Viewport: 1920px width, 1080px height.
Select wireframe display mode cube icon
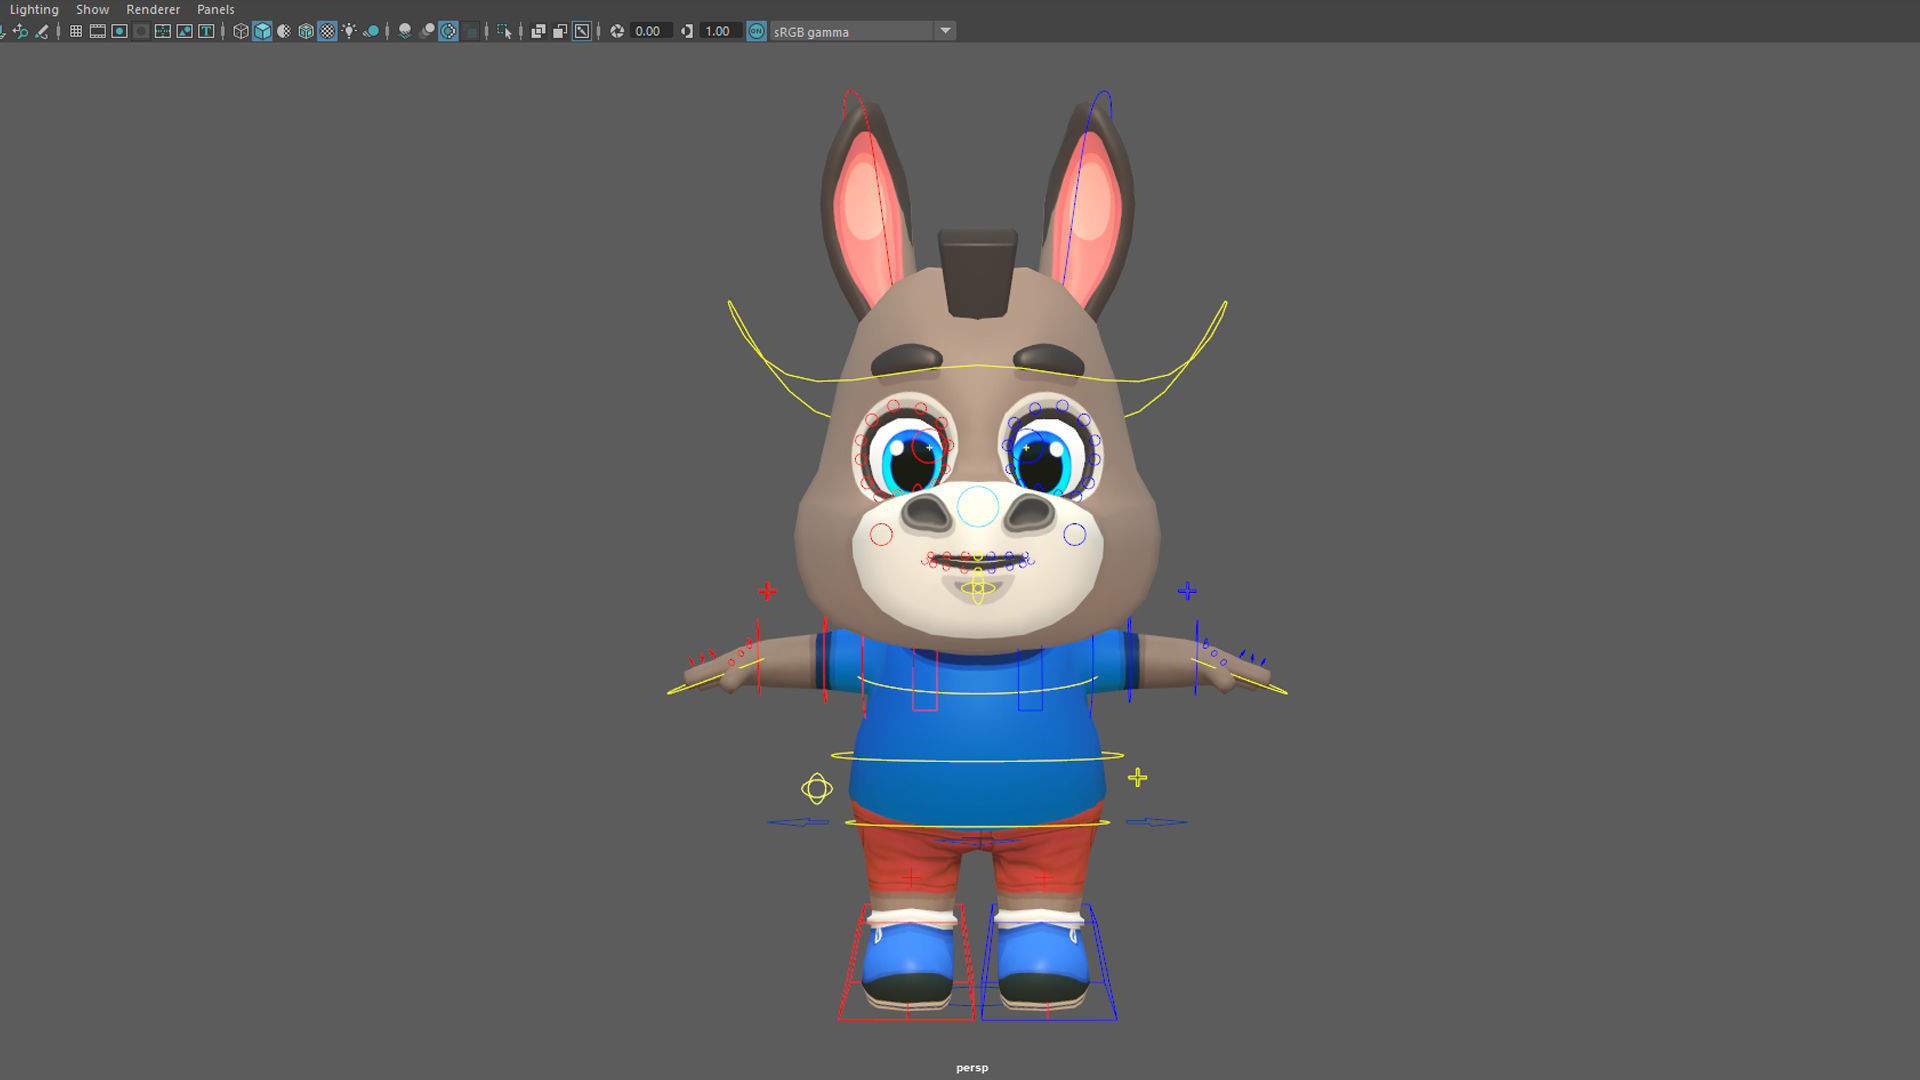pos(239,30)
